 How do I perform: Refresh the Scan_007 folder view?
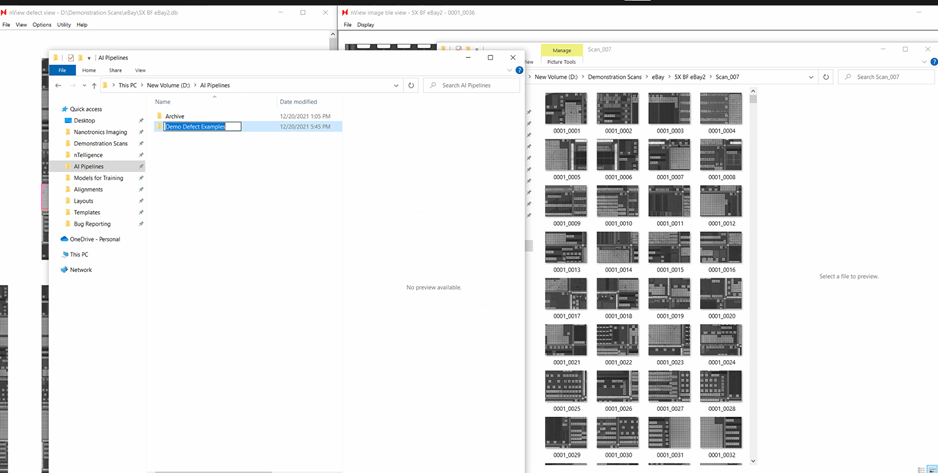pyautogui.click(x=826, y=77)
